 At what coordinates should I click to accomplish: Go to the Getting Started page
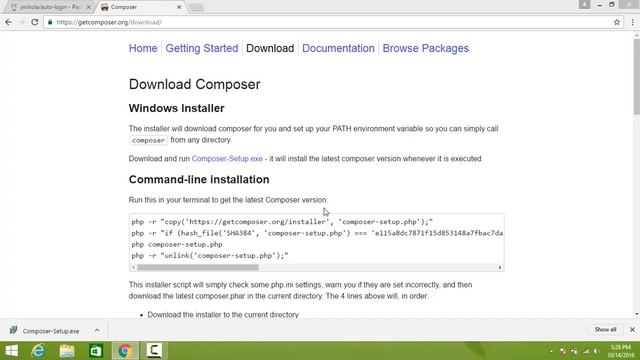[x=202, y=48]
